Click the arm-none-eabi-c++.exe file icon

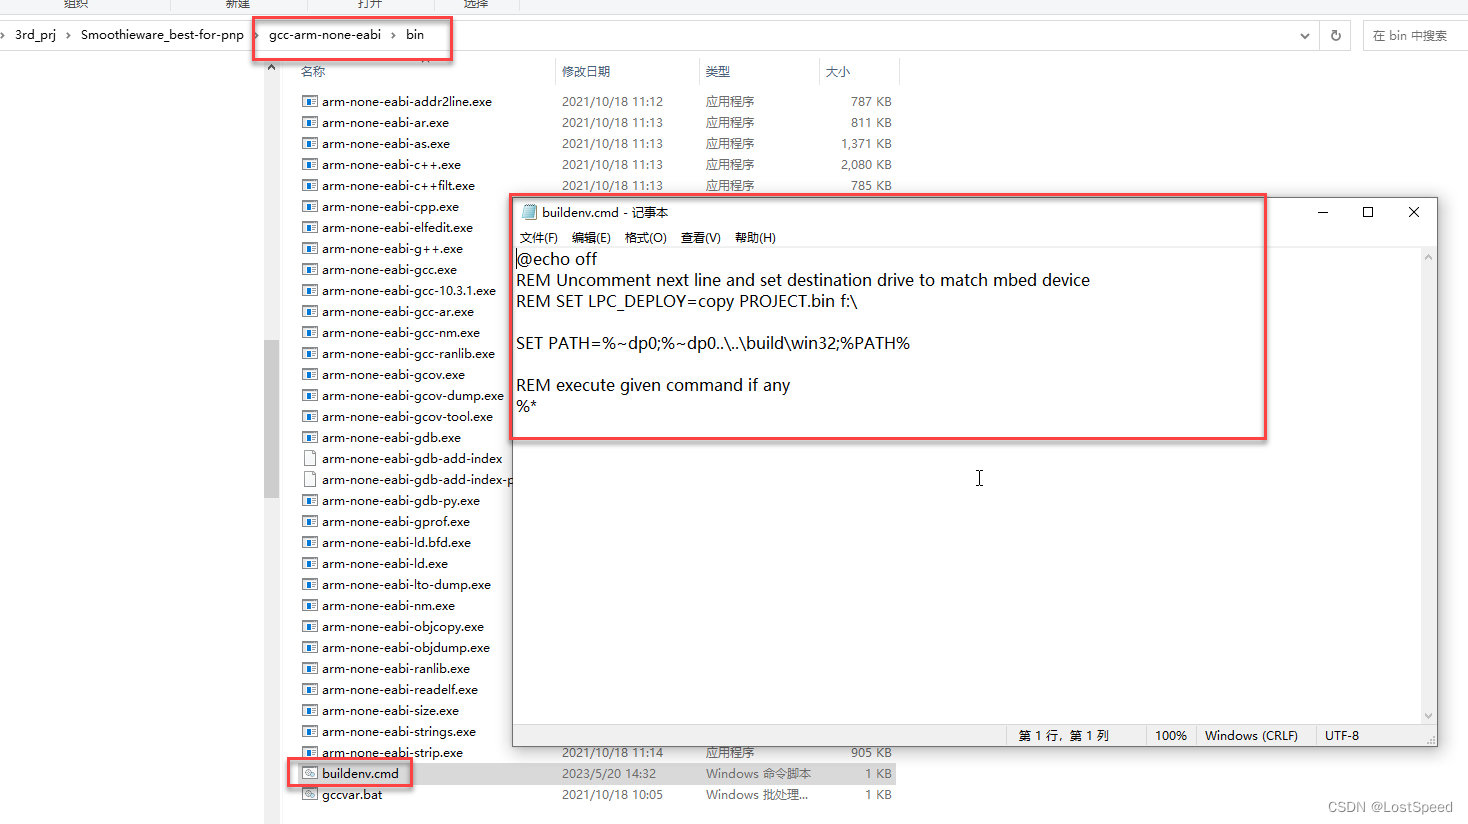pos(310,164)
